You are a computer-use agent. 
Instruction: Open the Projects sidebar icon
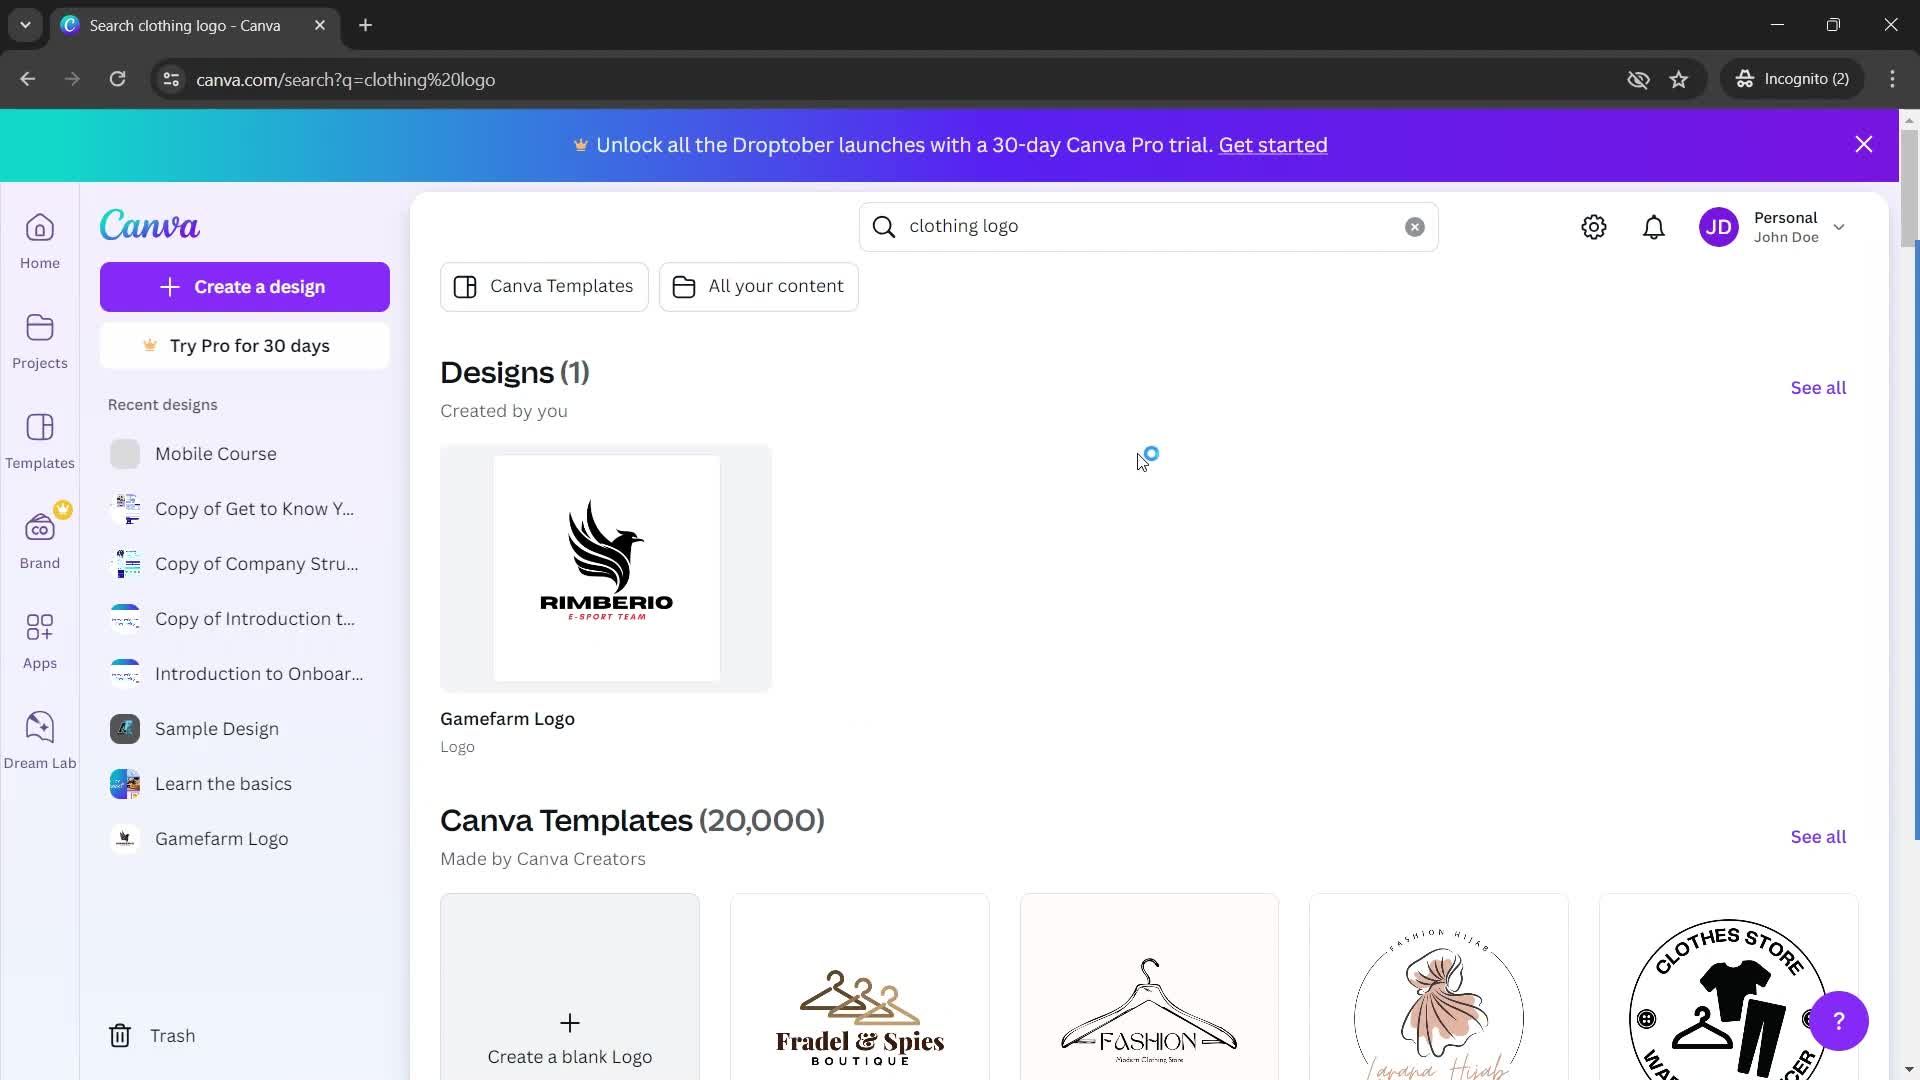(40, 341)
